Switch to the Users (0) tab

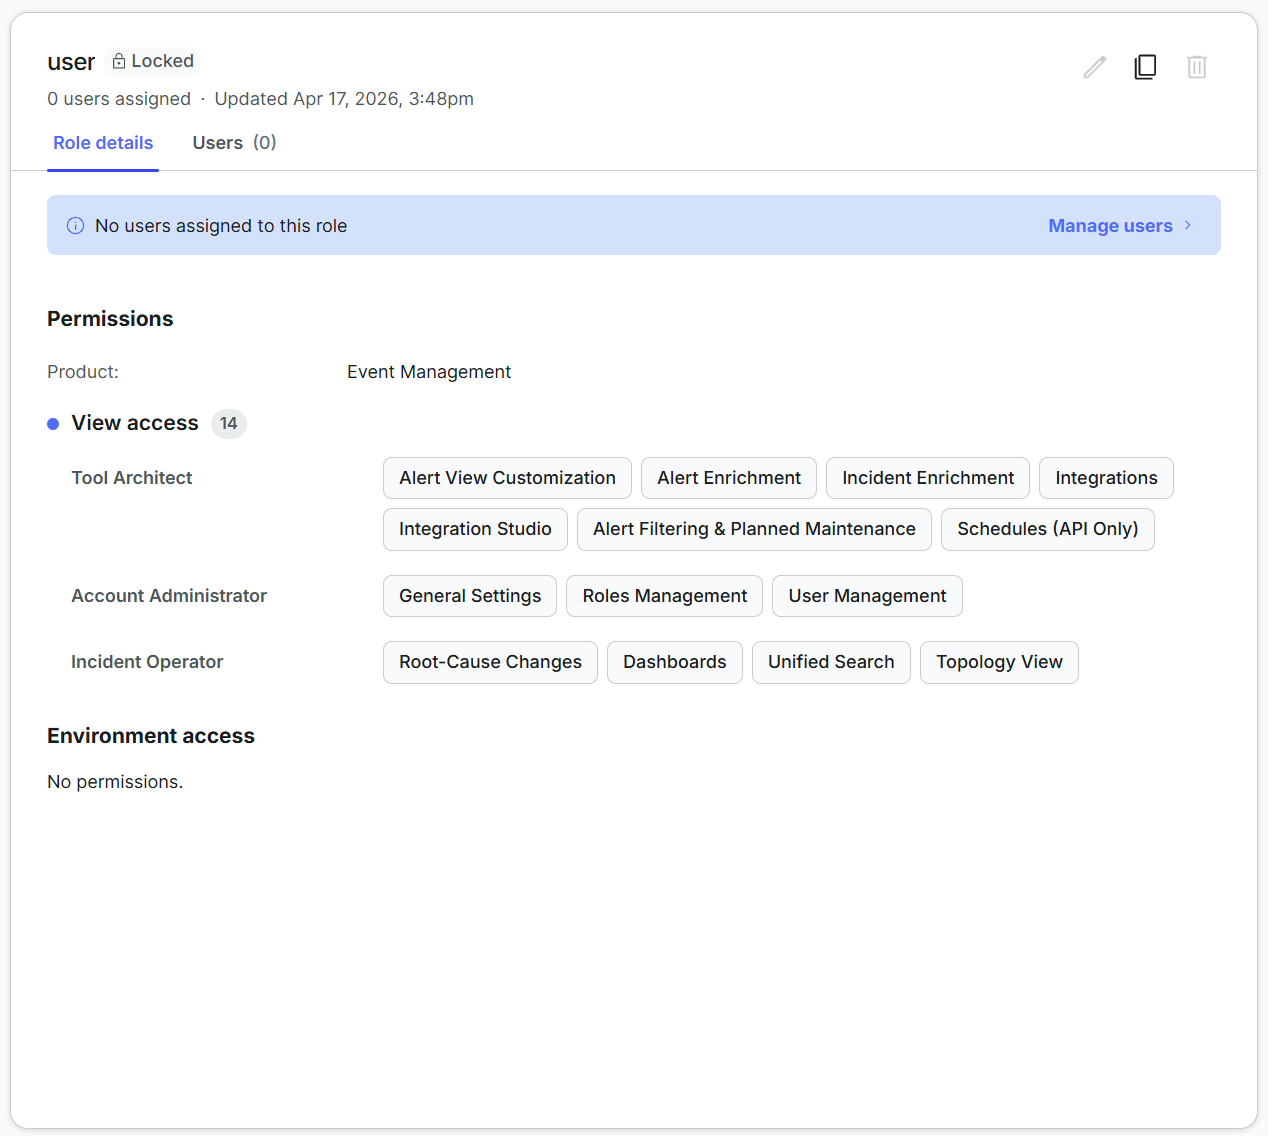(x=235, y=143)
